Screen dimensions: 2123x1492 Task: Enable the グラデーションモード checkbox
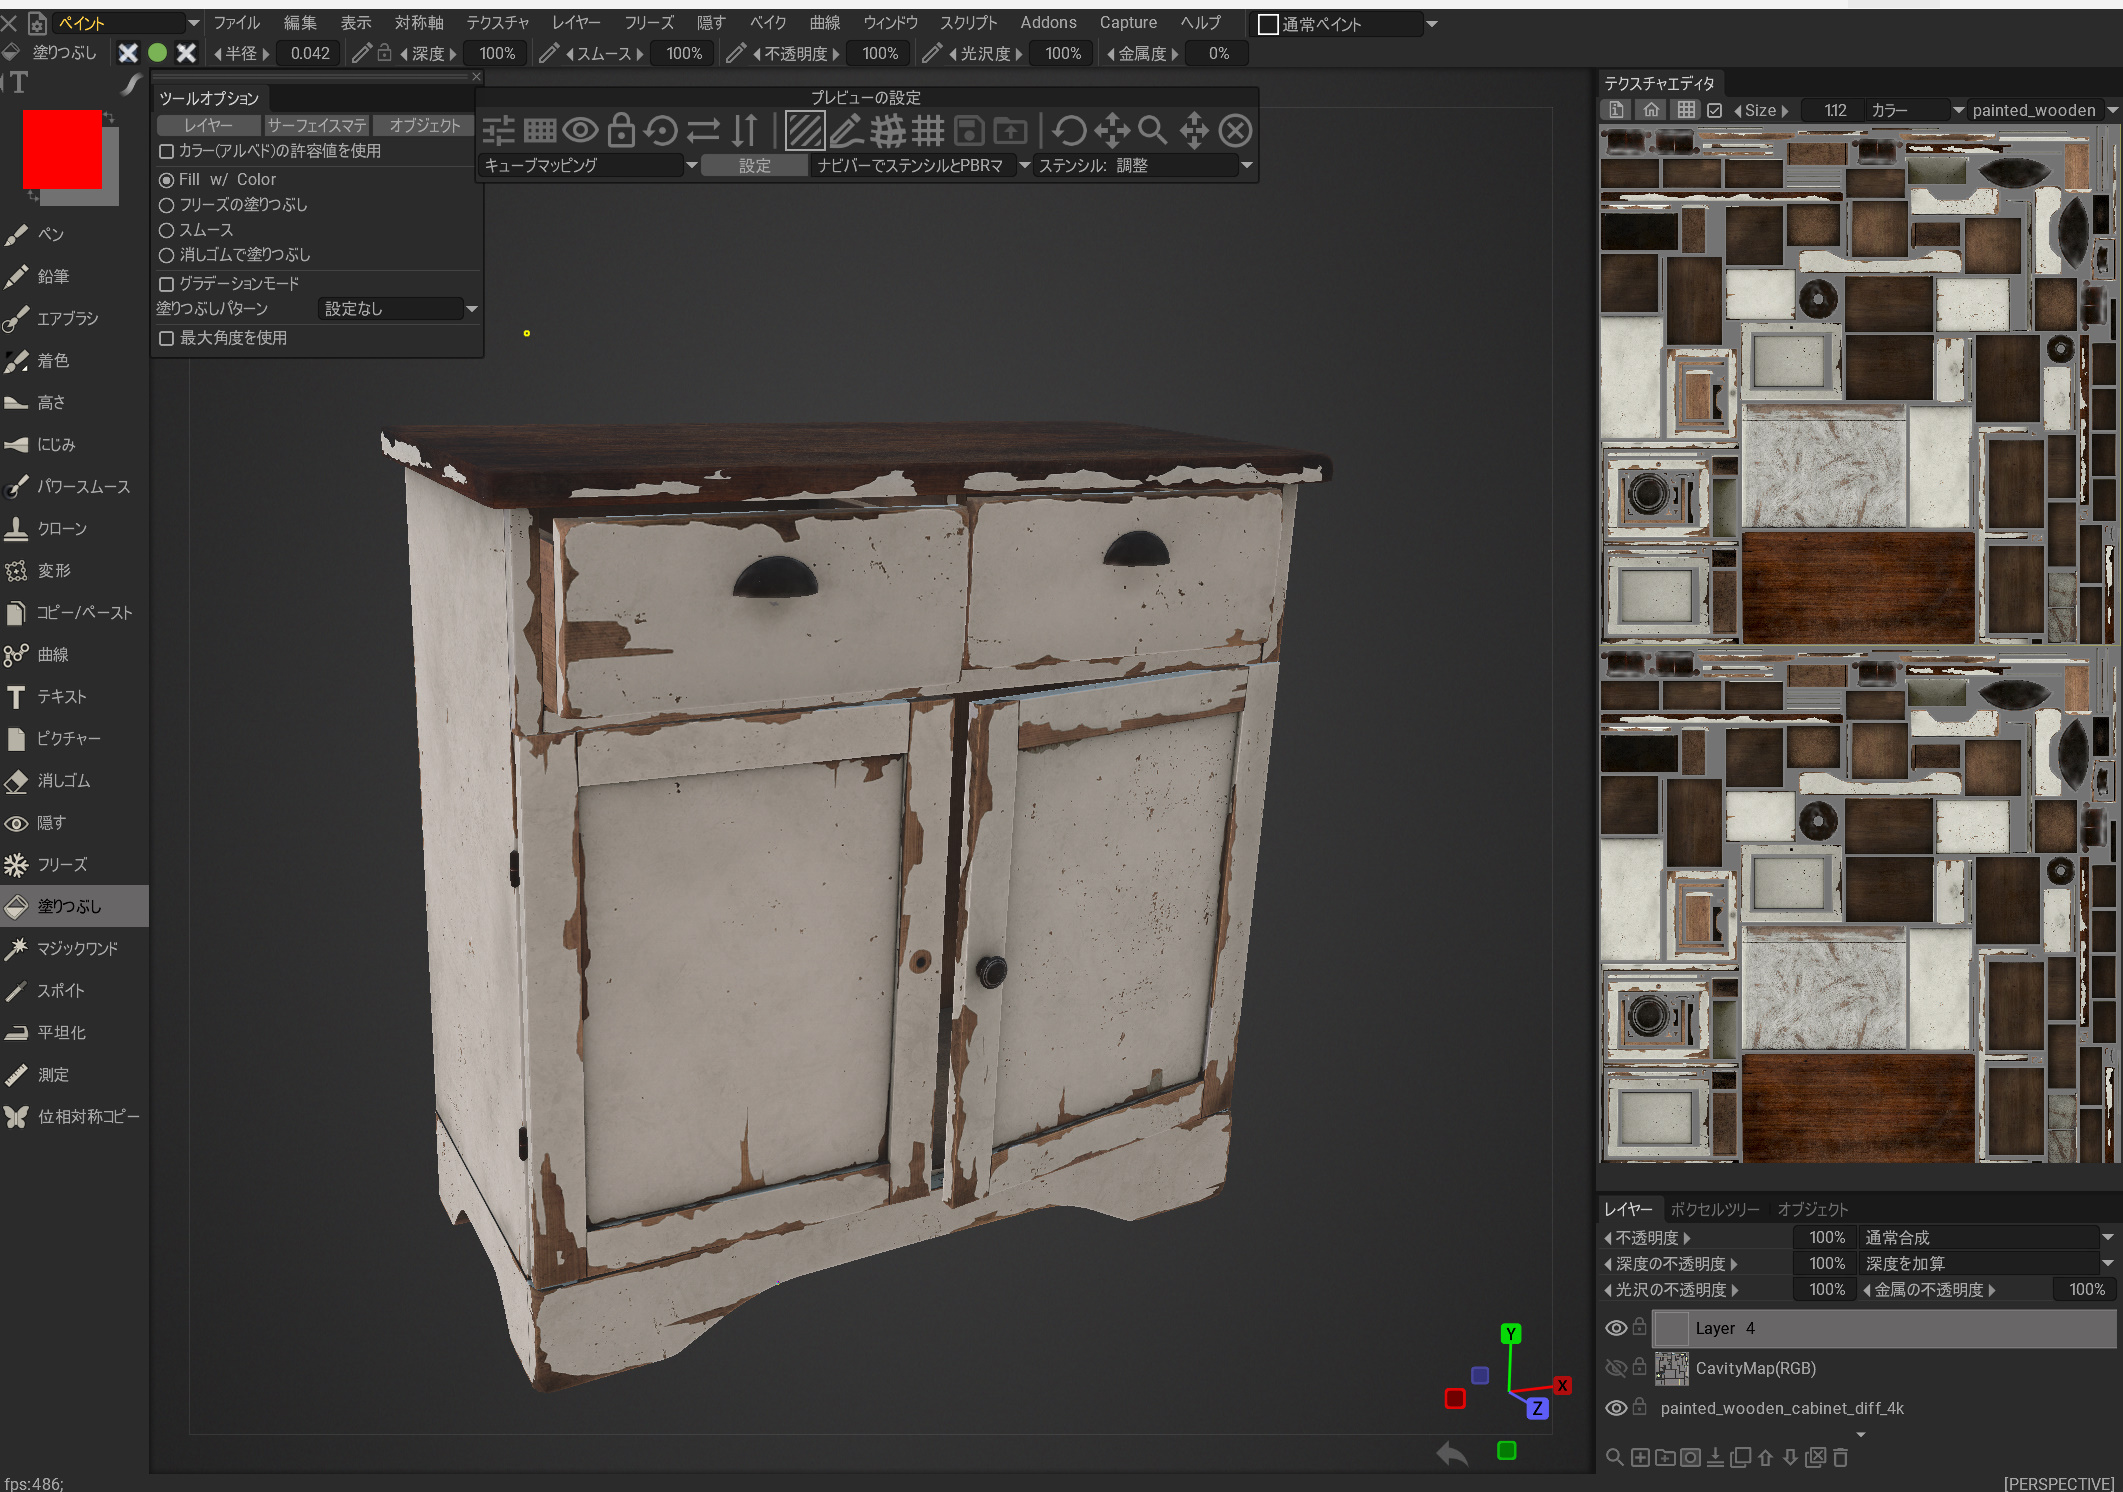tap(167, 284)
